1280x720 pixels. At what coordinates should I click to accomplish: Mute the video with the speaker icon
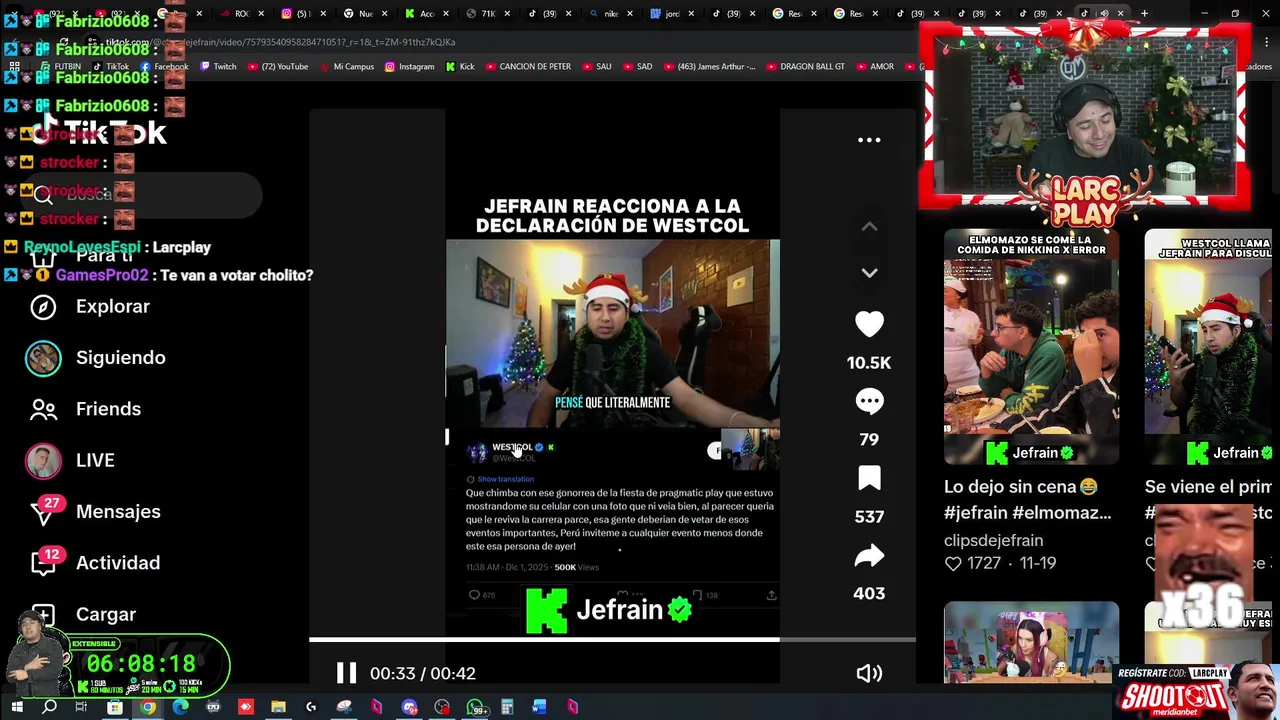(x=869, y=673)
